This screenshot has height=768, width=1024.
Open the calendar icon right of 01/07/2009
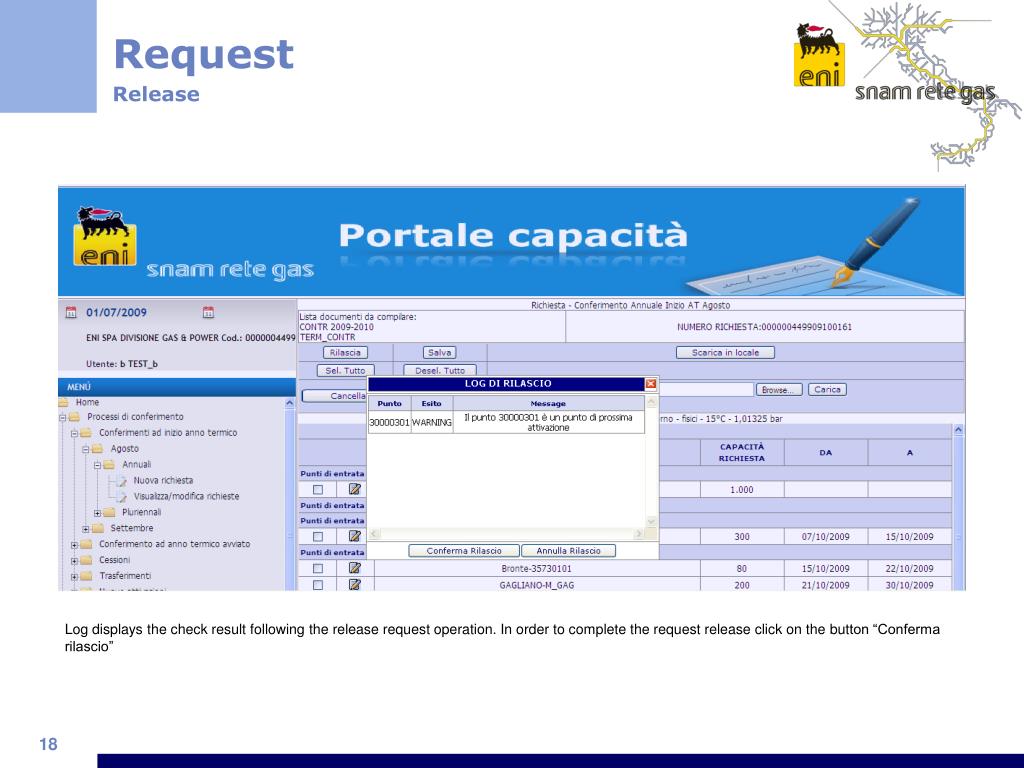[x=208, y=312]
